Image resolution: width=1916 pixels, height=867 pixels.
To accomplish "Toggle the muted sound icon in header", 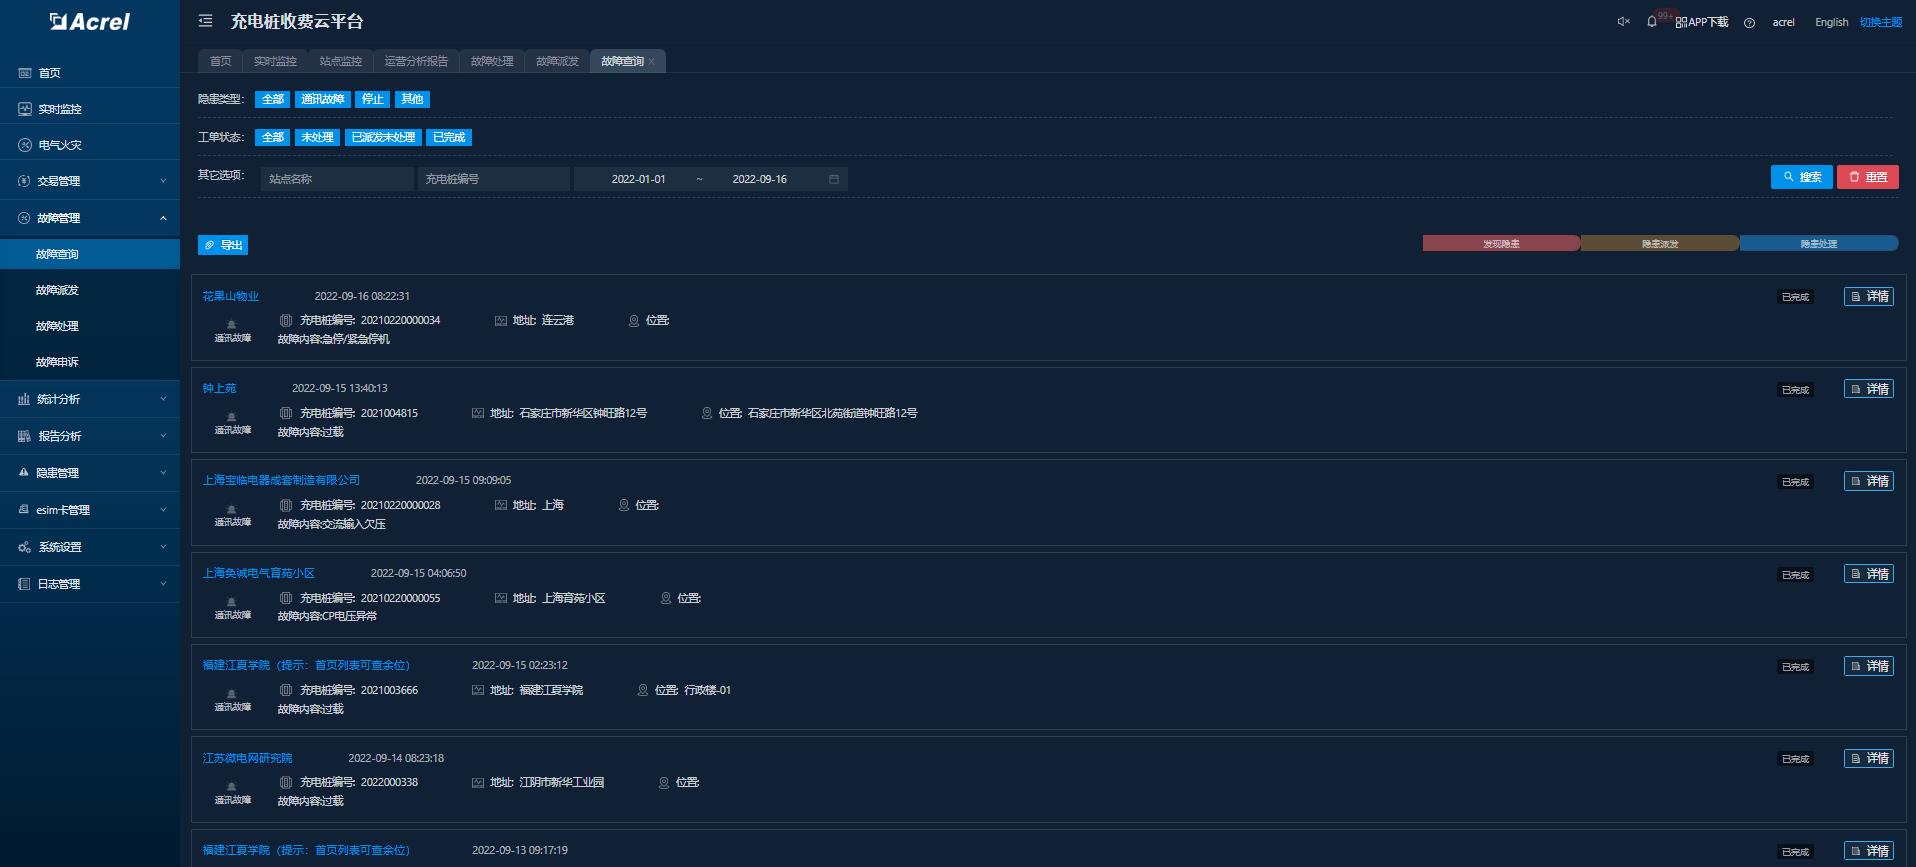I will click(x=1623, y=22).
